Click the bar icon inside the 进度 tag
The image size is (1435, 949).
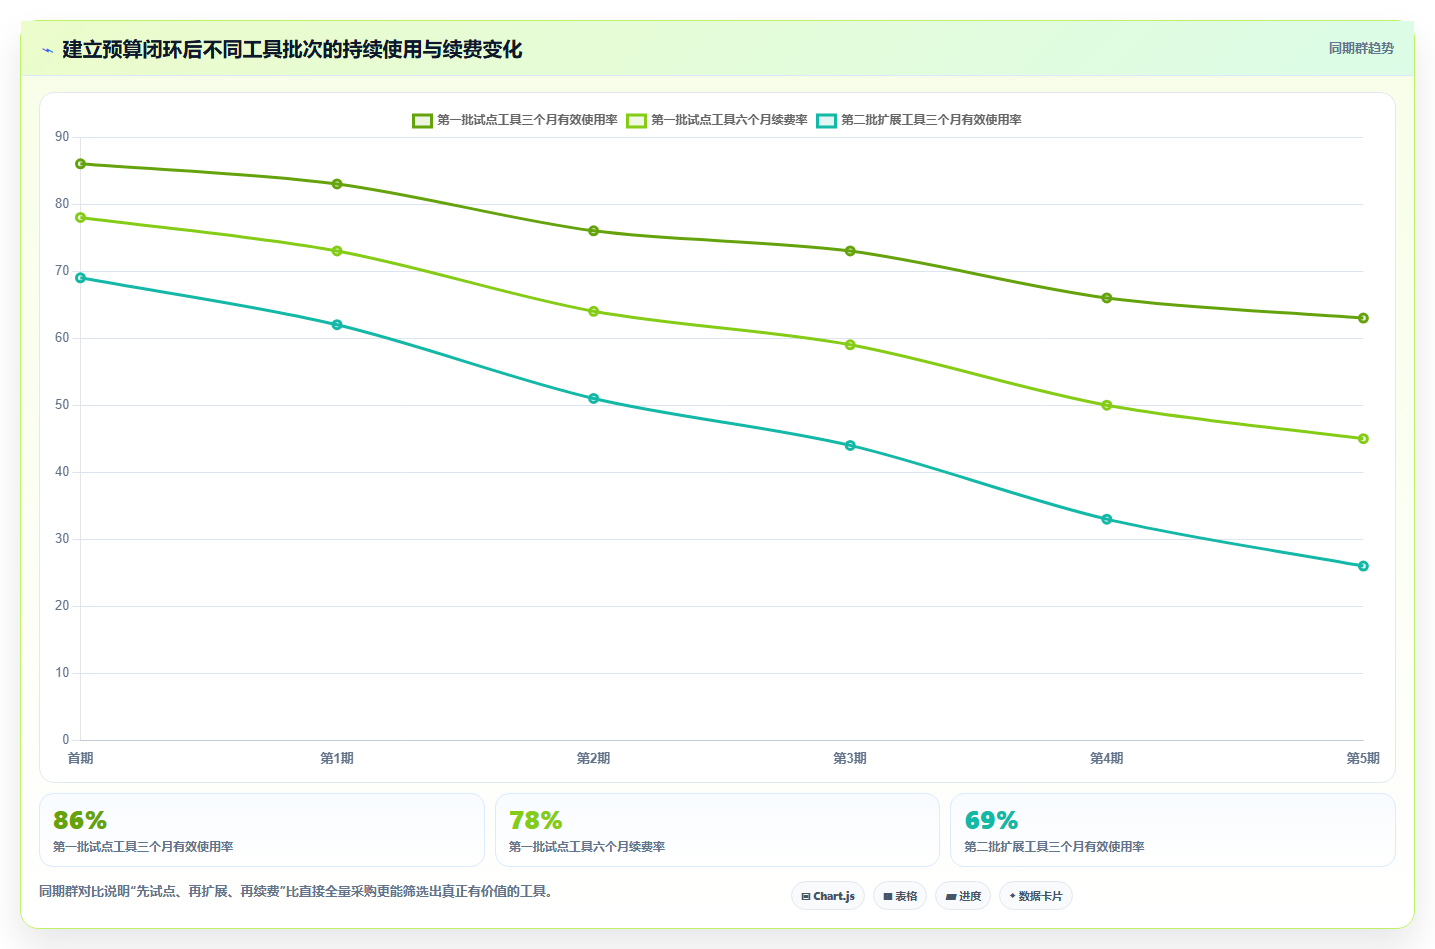[x=951, y=897]
